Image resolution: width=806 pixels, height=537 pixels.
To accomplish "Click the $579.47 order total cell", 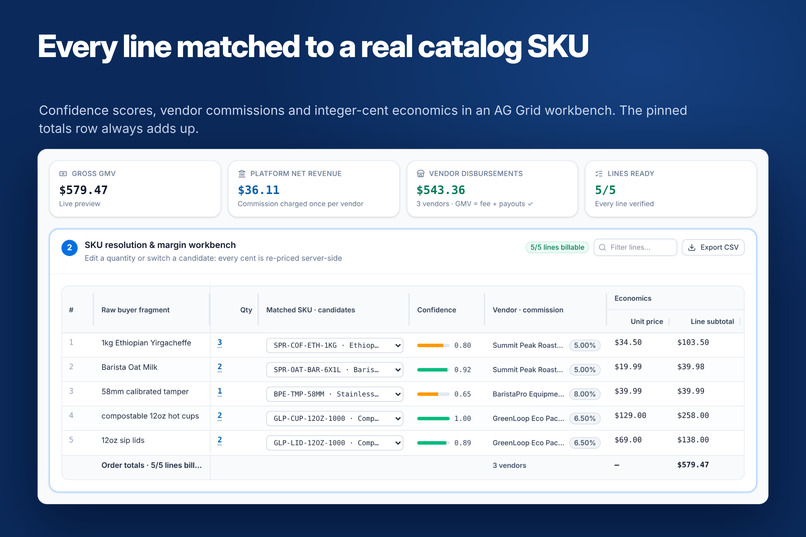I will 693,465.
